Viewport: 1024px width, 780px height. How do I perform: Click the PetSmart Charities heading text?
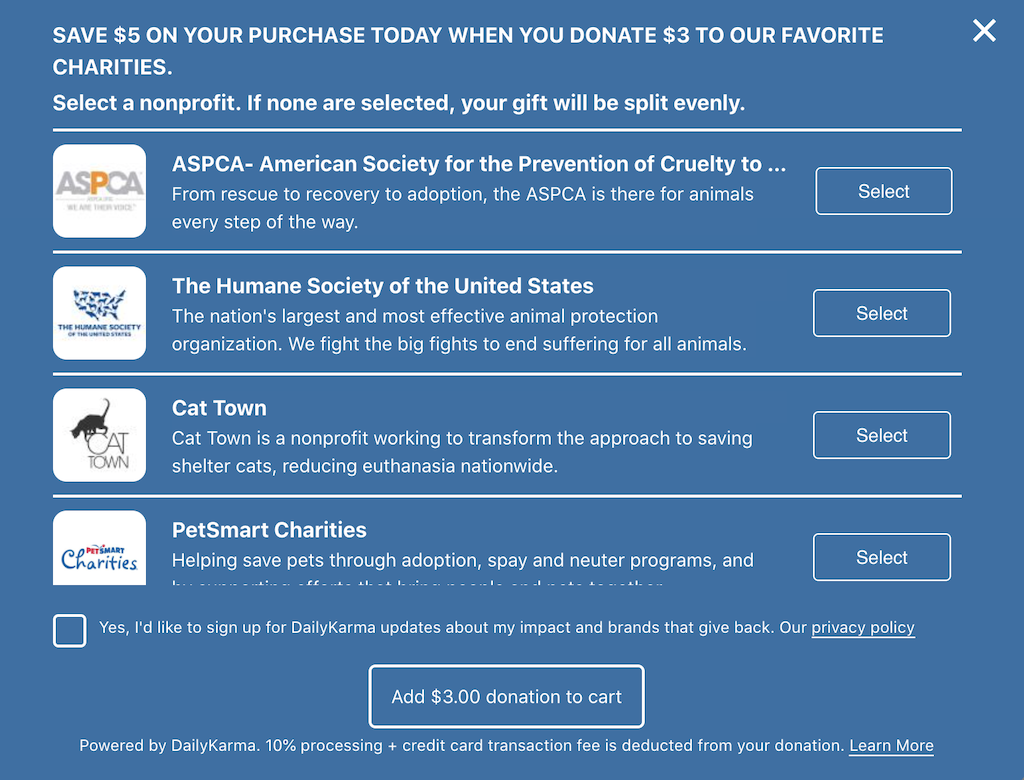tap(269, 530)
